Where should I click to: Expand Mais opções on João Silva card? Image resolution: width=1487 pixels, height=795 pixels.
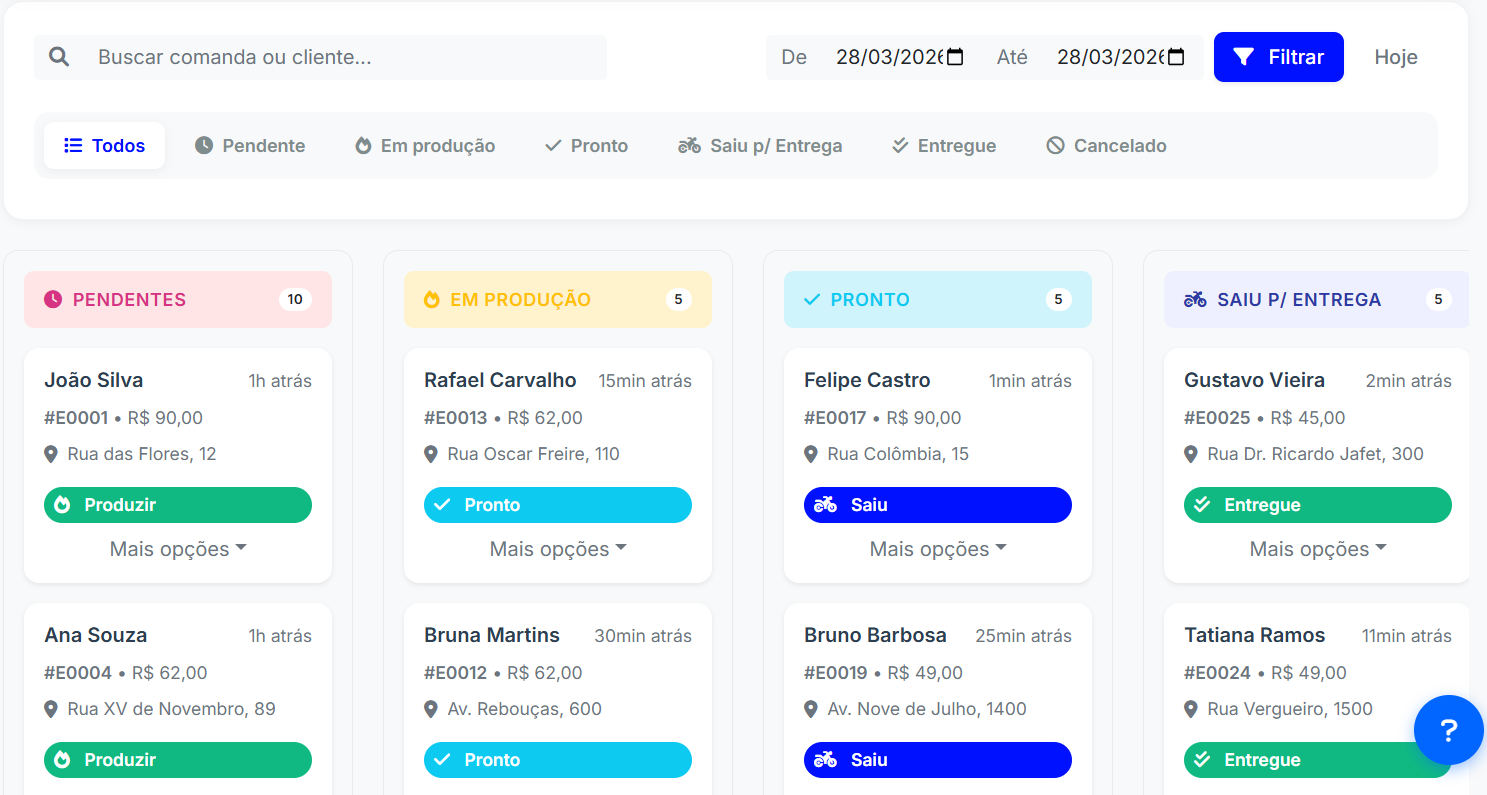[x=178, y=549]
